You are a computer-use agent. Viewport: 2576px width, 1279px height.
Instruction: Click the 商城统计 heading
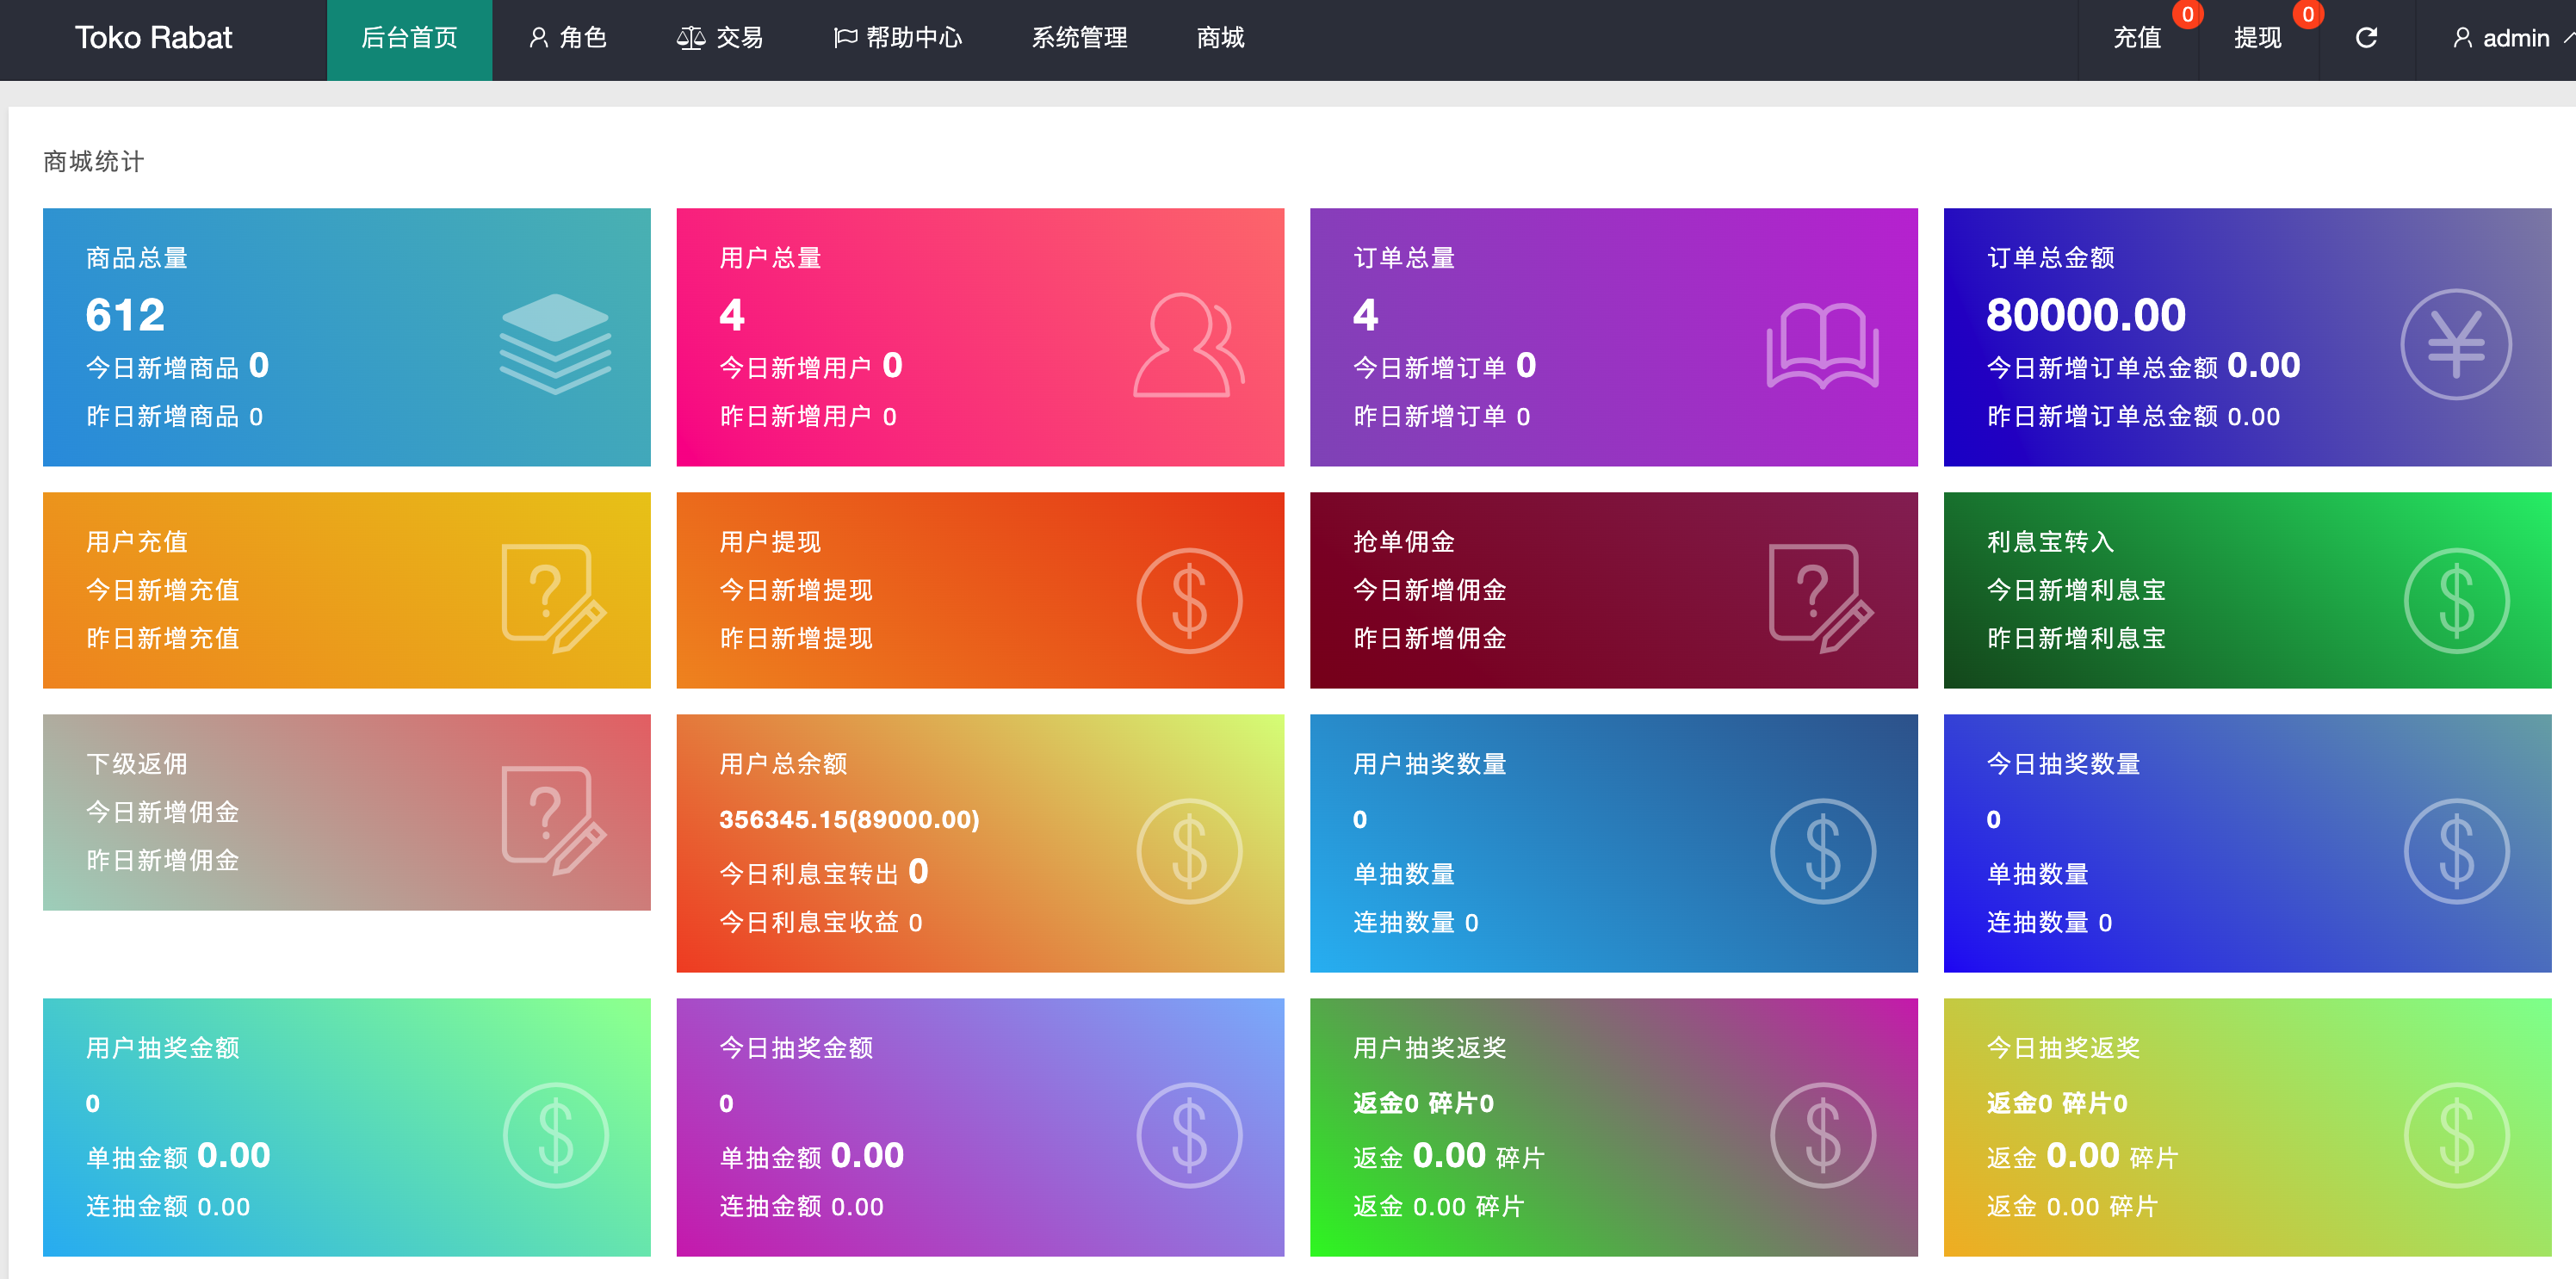(94, 161)
